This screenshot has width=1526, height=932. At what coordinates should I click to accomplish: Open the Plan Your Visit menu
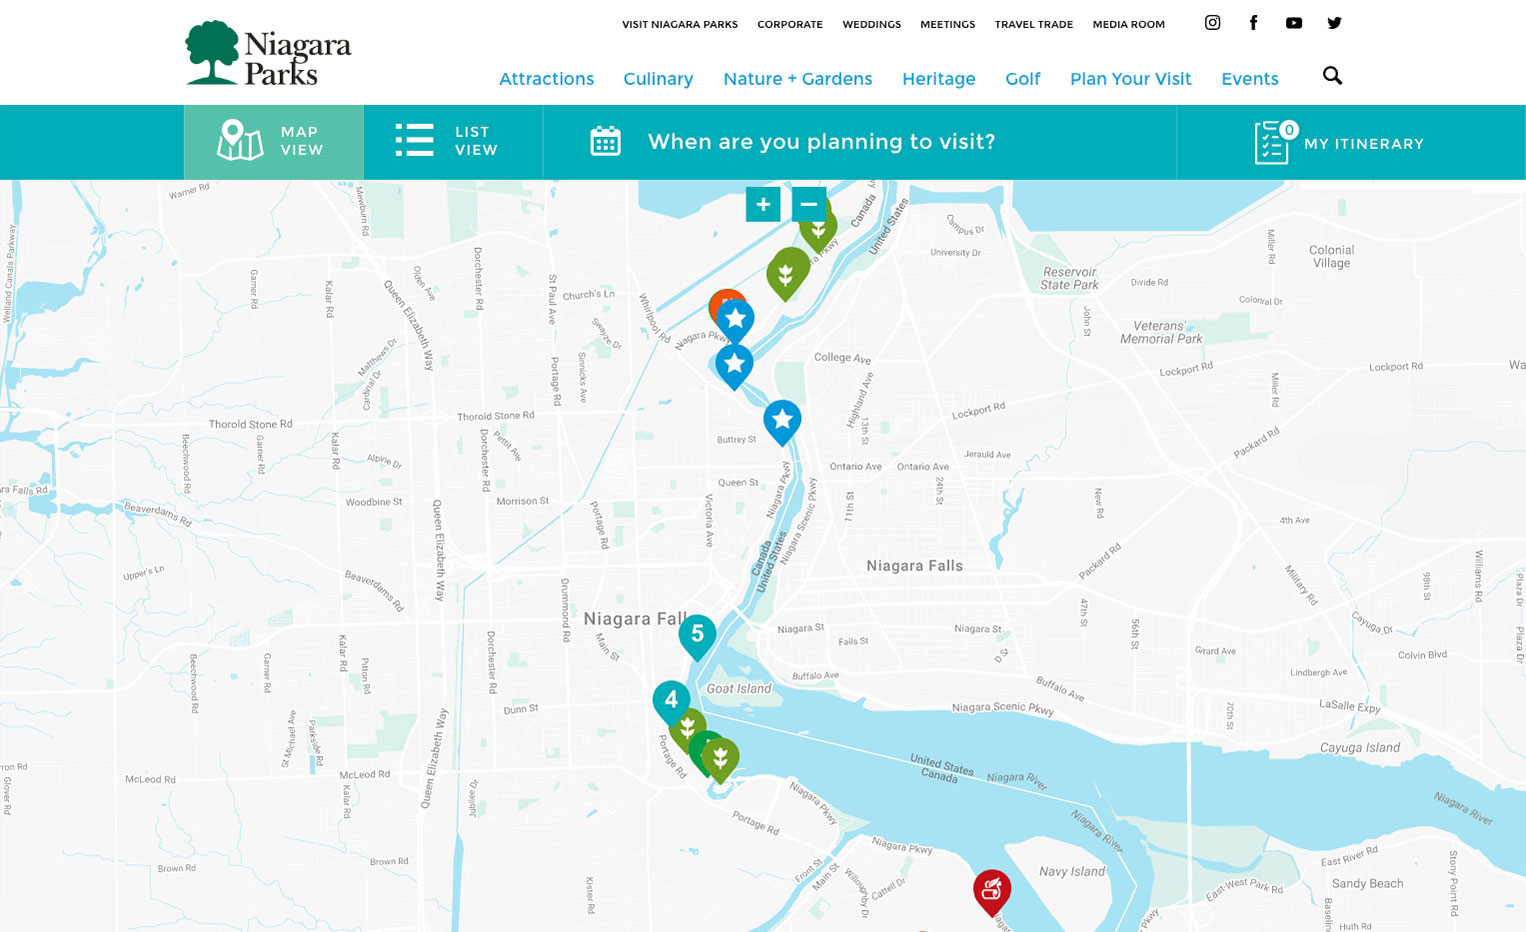point(1131,79)
